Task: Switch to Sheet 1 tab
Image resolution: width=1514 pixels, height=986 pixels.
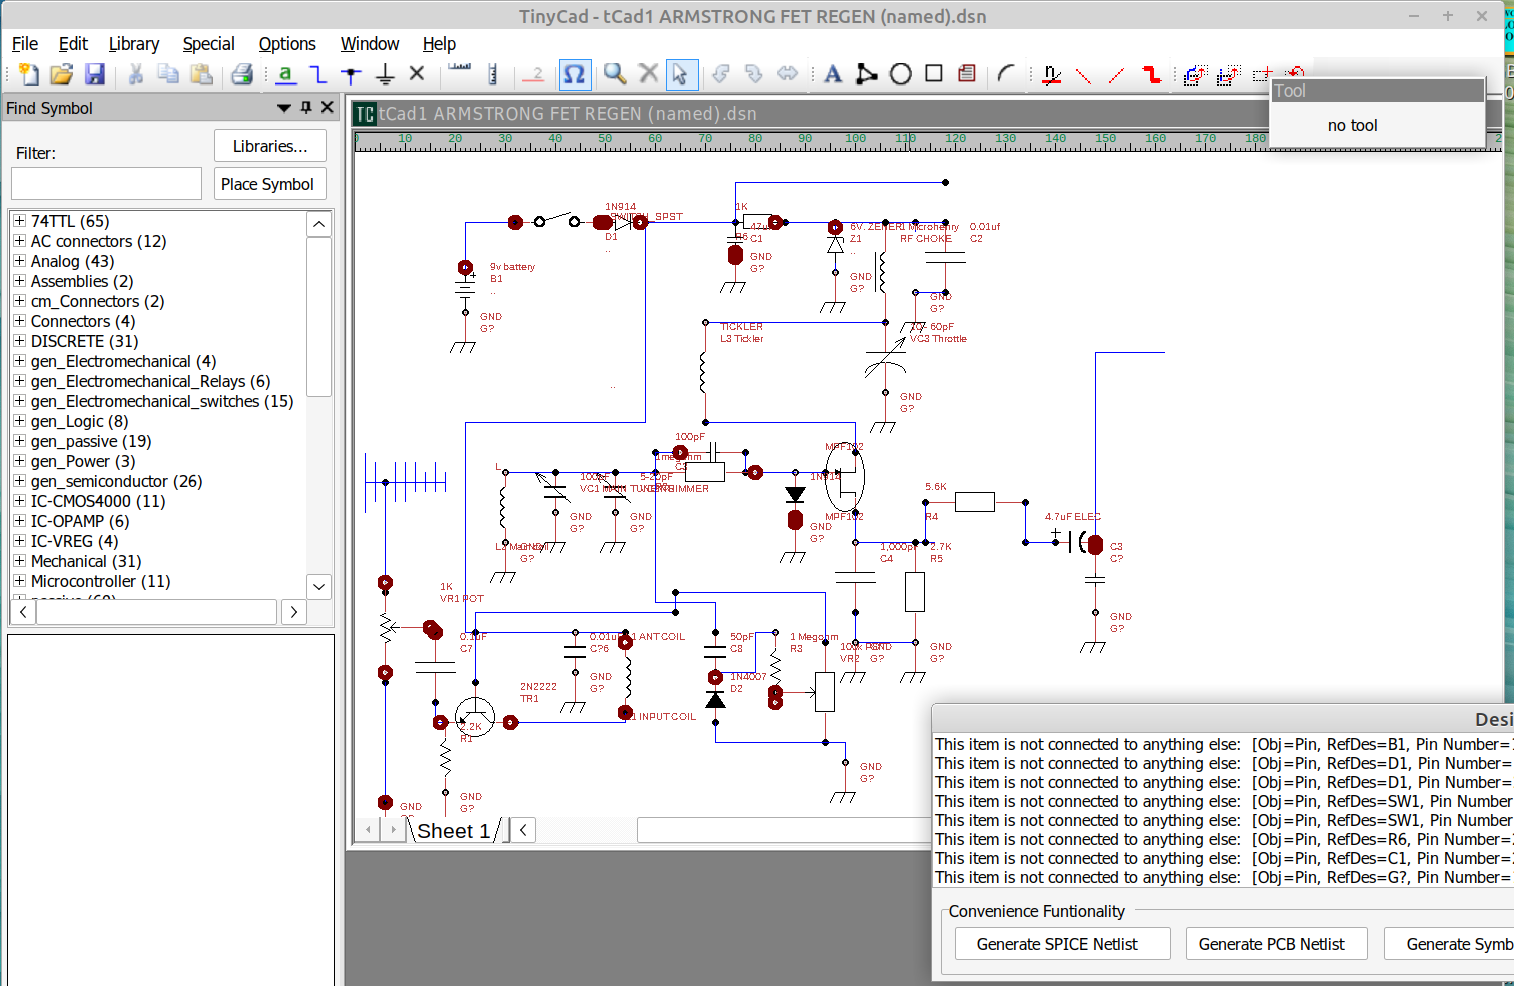Action: [x=455, y=830]
